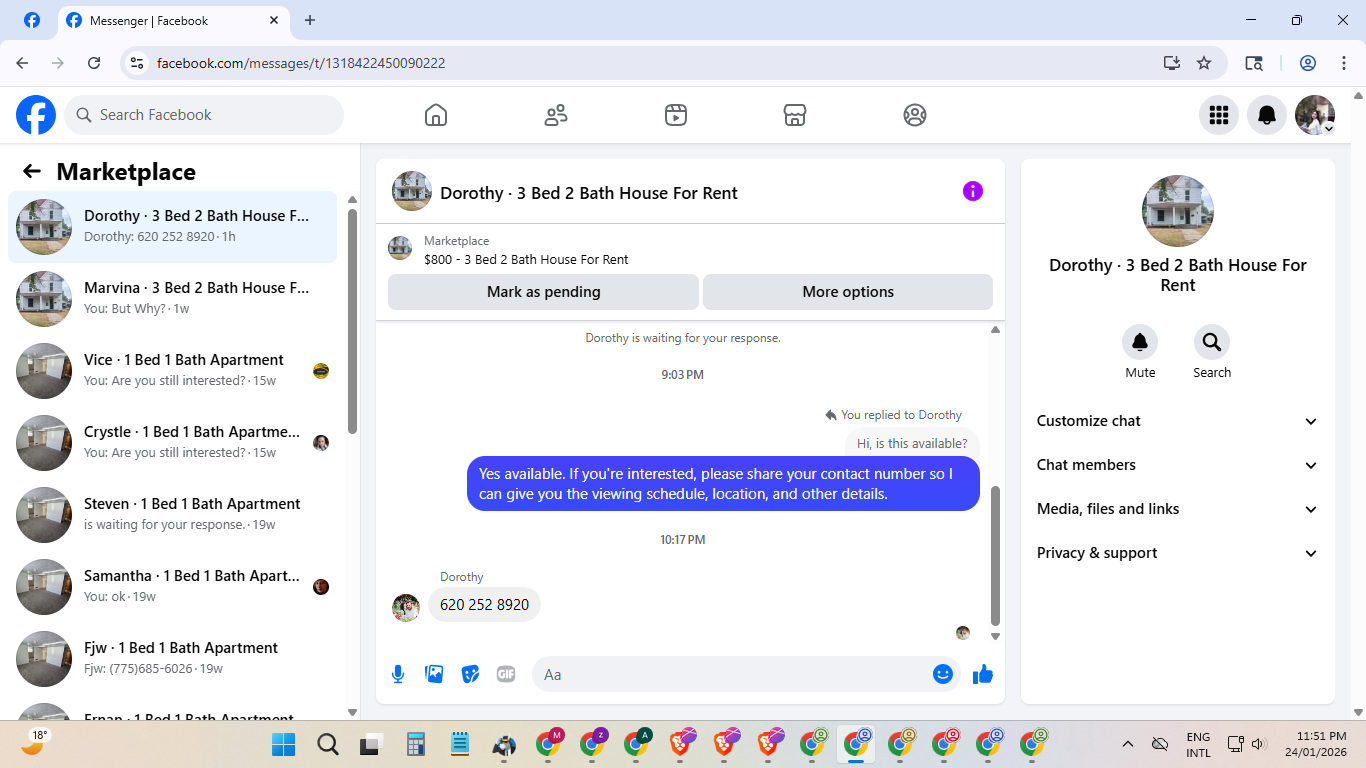The width and height of the screenshot is (1366, 768).
Task: Install app icon in address bar
Action: [x=1172, y=63]
